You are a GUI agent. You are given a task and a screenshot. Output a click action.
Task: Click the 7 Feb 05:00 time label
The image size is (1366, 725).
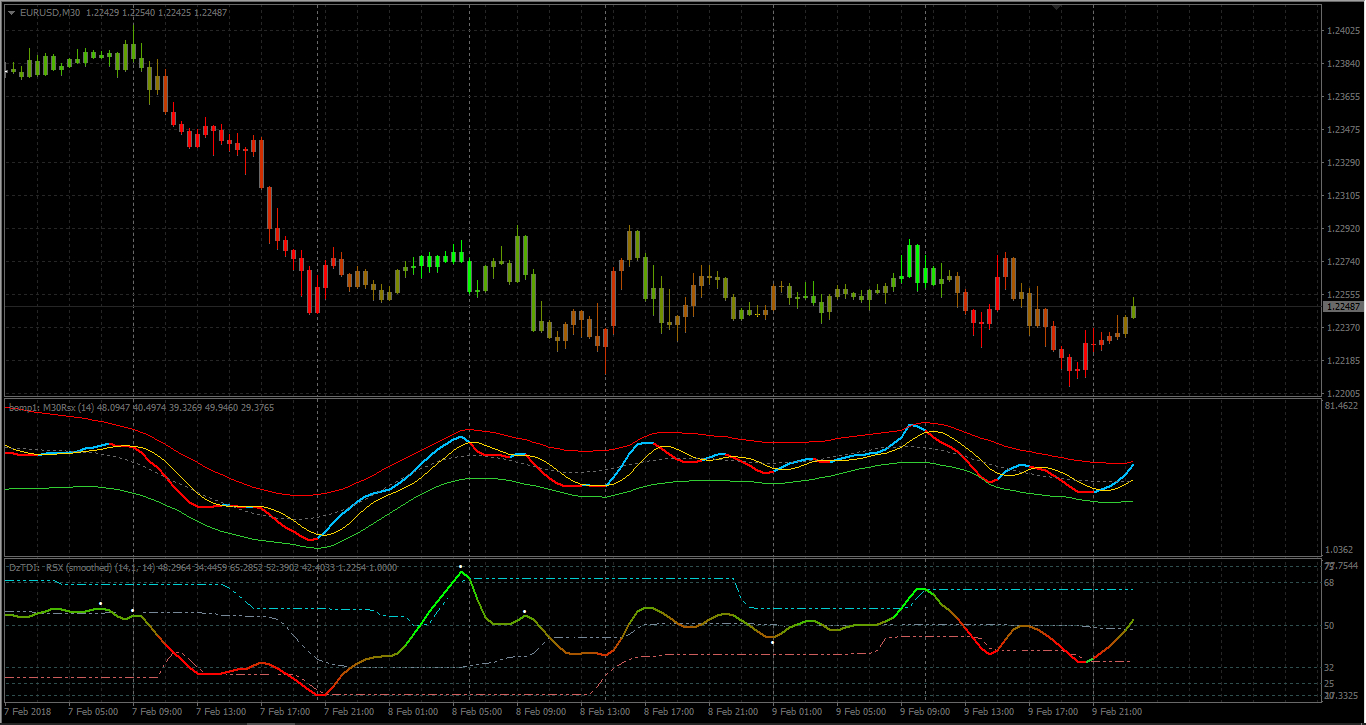[94, 712]
